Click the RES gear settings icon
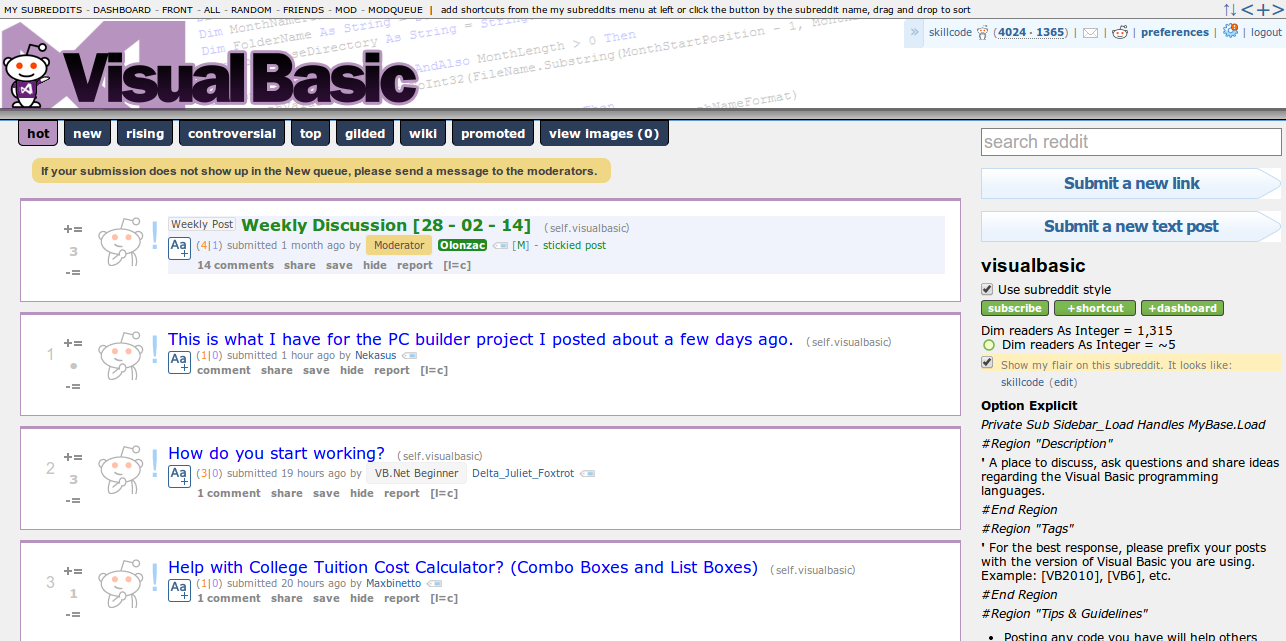The height and width of the screenshot is (641, 1286). coord(1230,32)
